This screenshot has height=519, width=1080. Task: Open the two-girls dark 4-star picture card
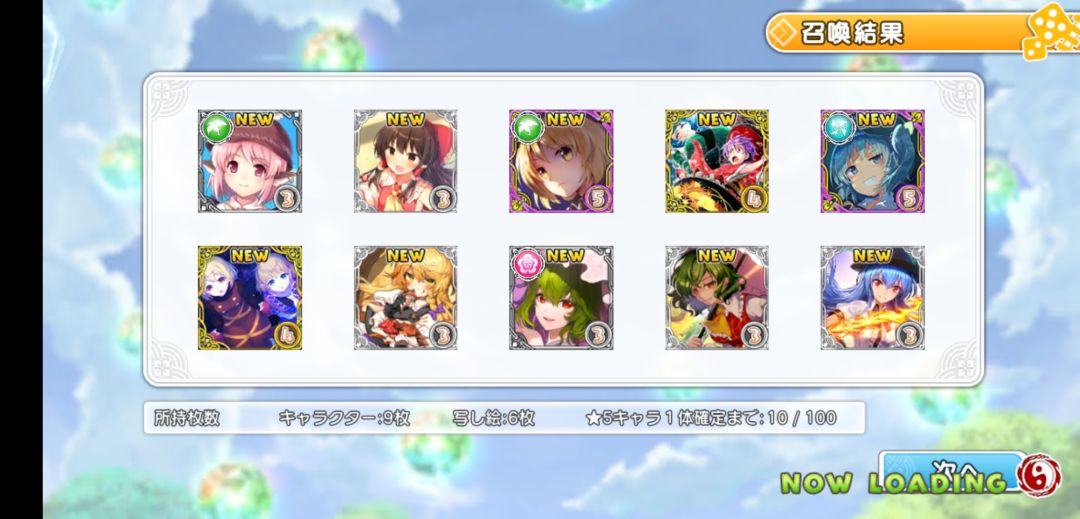[249, 297]
